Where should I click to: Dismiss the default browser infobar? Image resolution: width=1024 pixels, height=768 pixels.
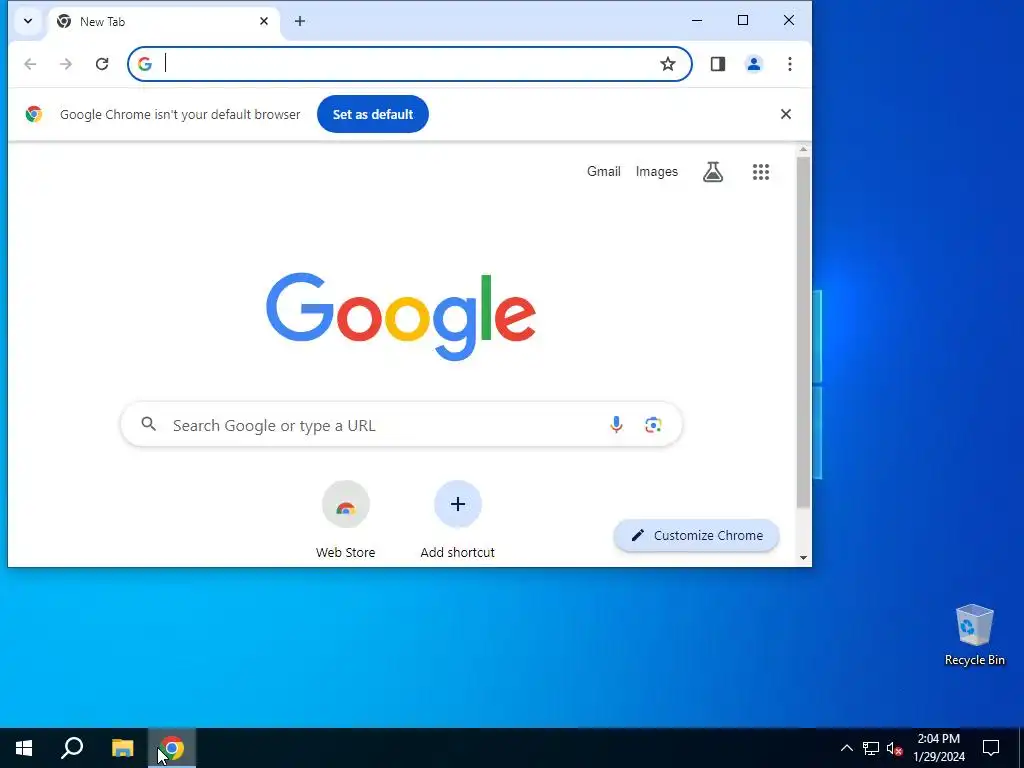[x=786, y=114]
